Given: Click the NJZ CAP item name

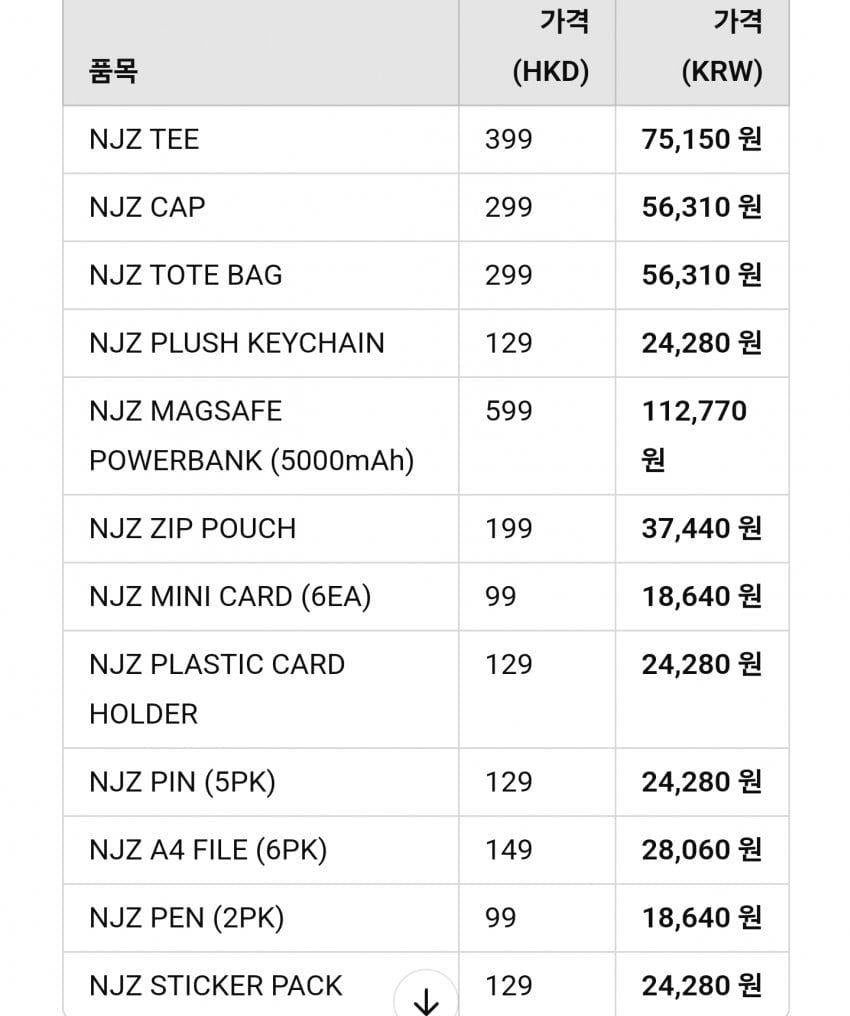Looking at the screenshot, I should pyautogui.click(x=147, y=207).
